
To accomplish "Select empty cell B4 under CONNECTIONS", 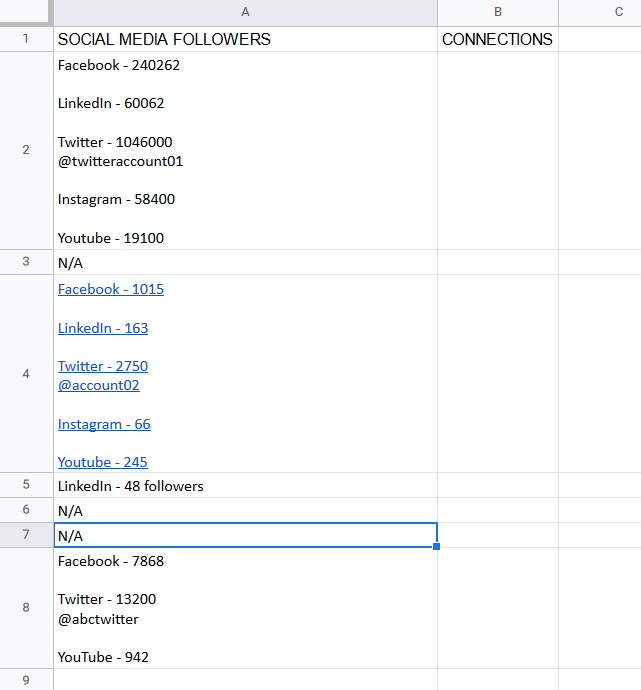I will point(498,374).
